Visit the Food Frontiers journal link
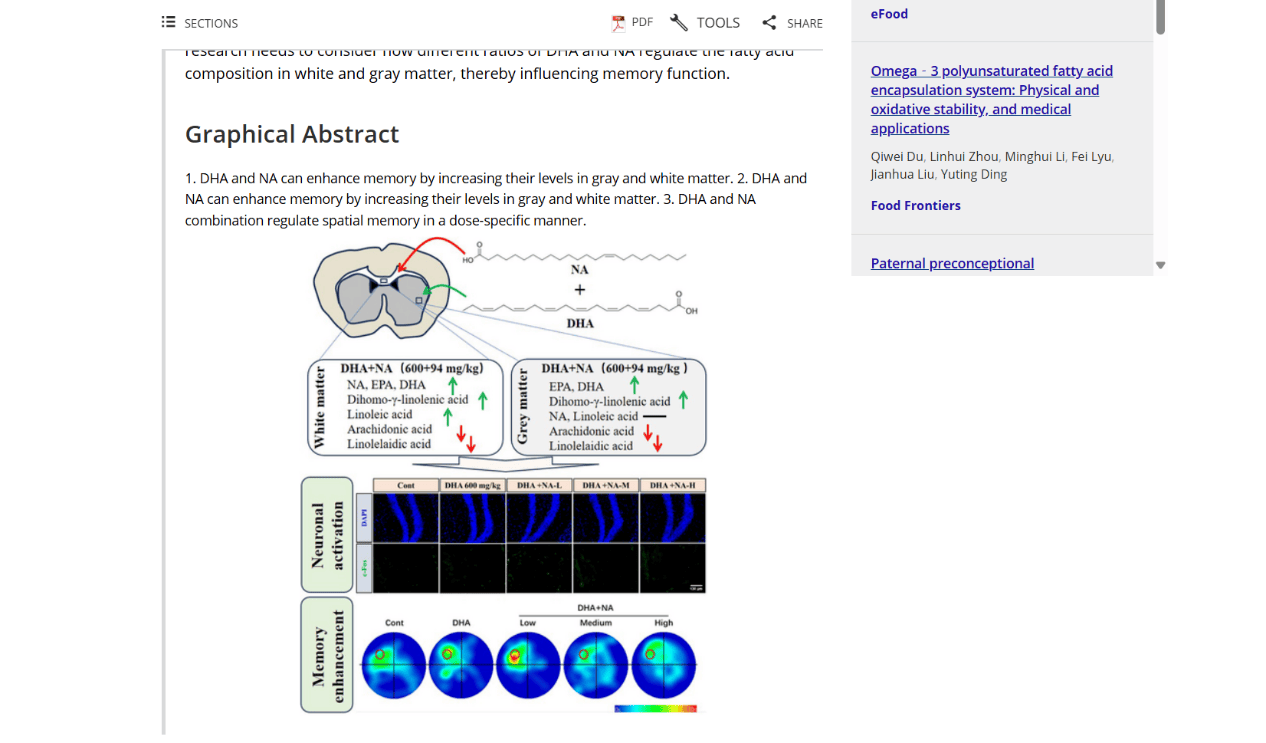1266x743 pixels. [x=915, y=205]
